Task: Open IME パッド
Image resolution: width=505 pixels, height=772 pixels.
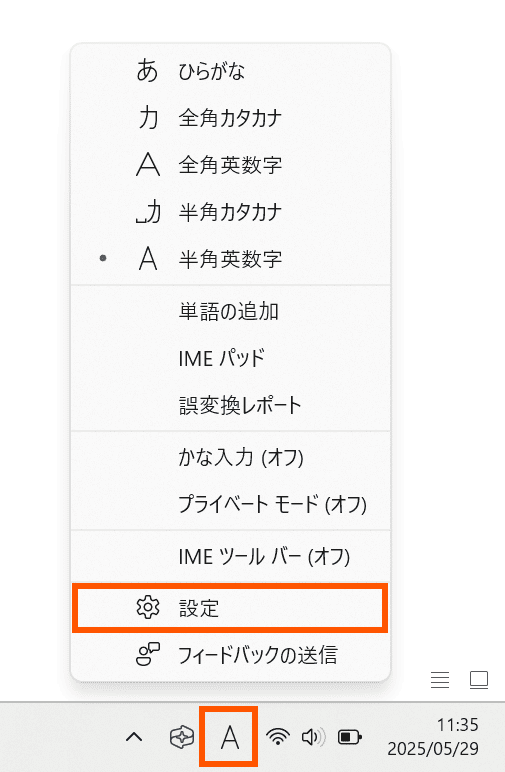Action: coord(230,358)
